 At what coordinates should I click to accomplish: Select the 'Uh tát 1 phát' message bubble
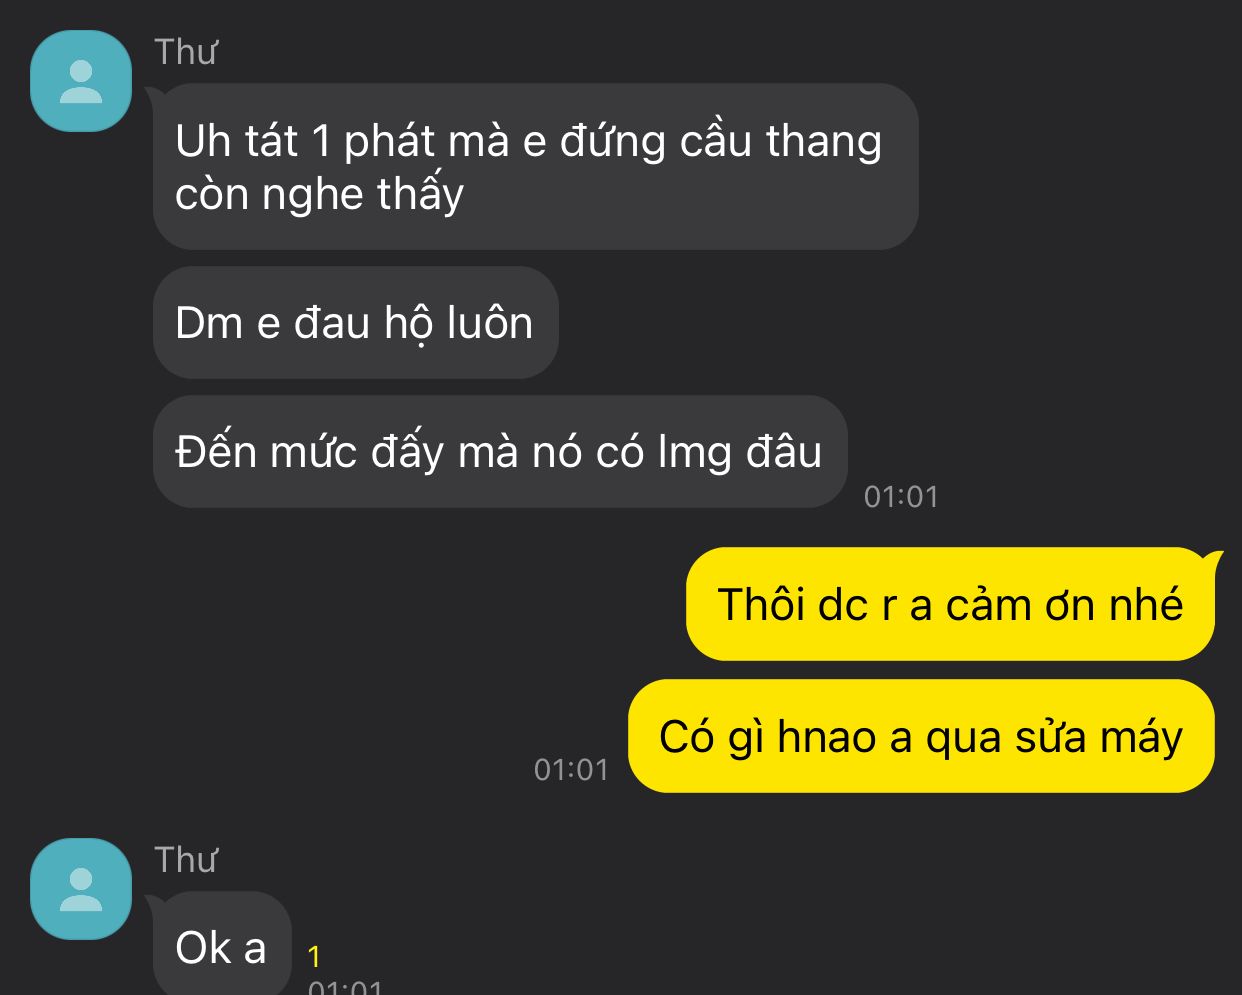click(535, 166)
